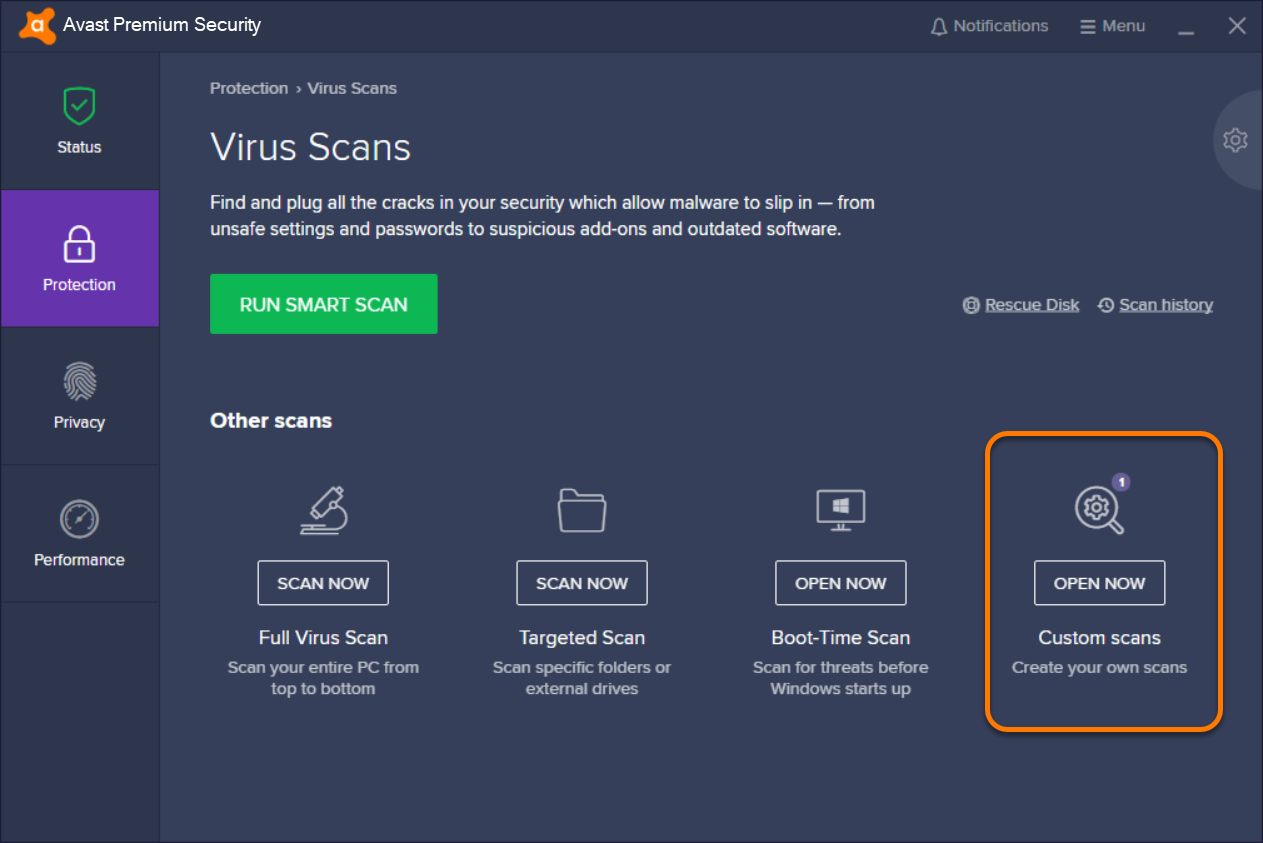The width and height of the screenshot is (1263, 843).
Task: Click the Virus Scans breadcrumb
Action: pyautogui.click(x=352, y=88)
